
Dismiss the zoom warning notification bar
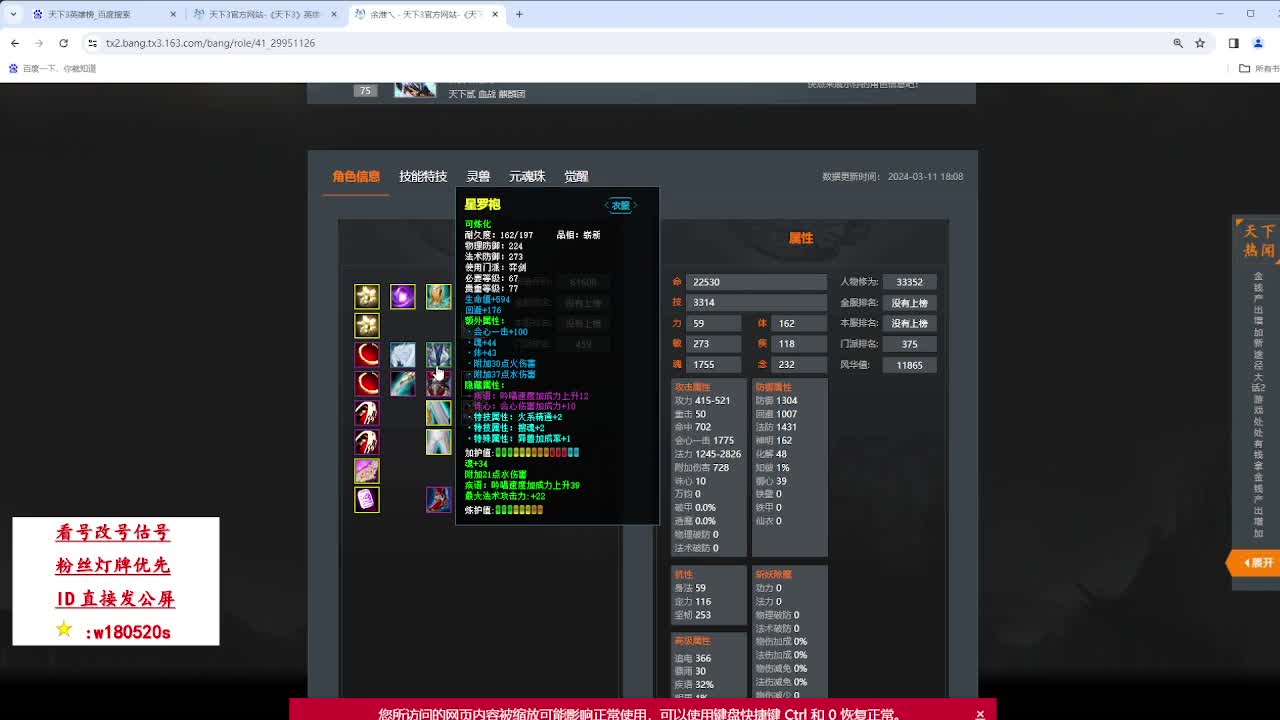(x=980, y=714)
